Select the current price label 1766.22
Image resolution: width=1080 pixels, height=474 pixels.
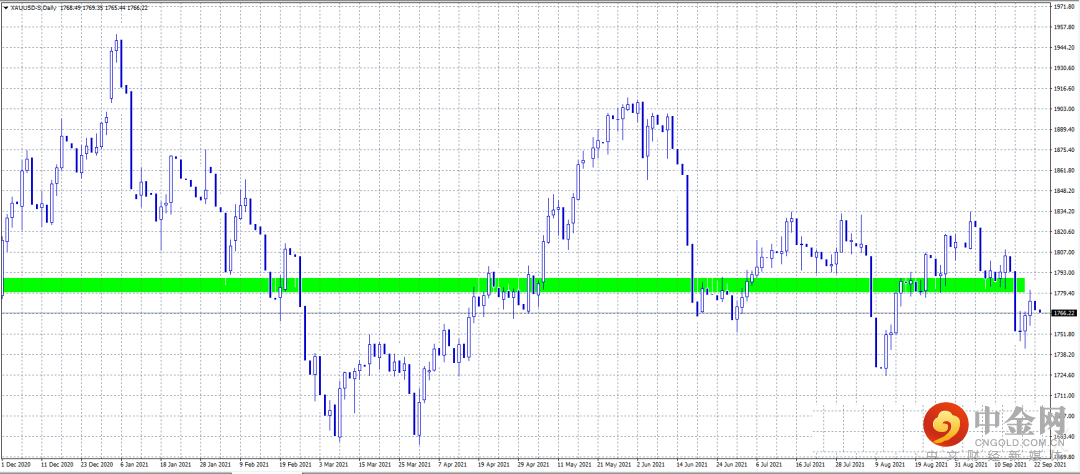click(x=1064, y=313)
